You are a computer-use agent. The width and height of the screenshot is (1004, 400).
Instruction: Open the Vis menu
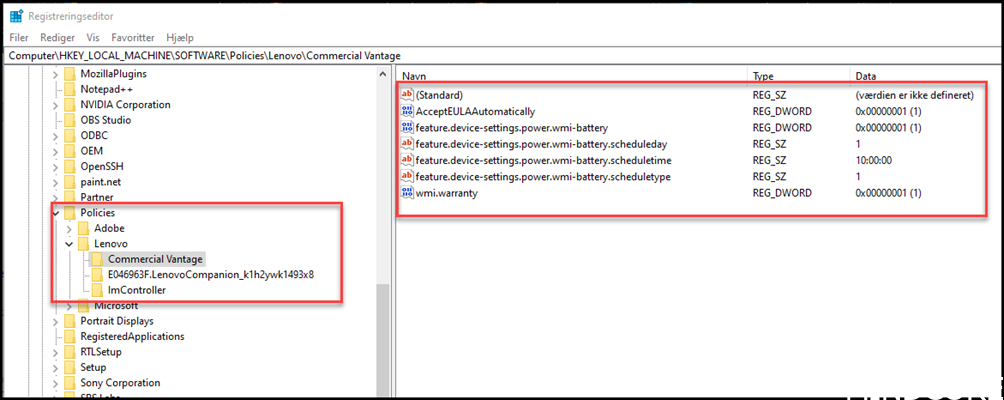[93, 38]
